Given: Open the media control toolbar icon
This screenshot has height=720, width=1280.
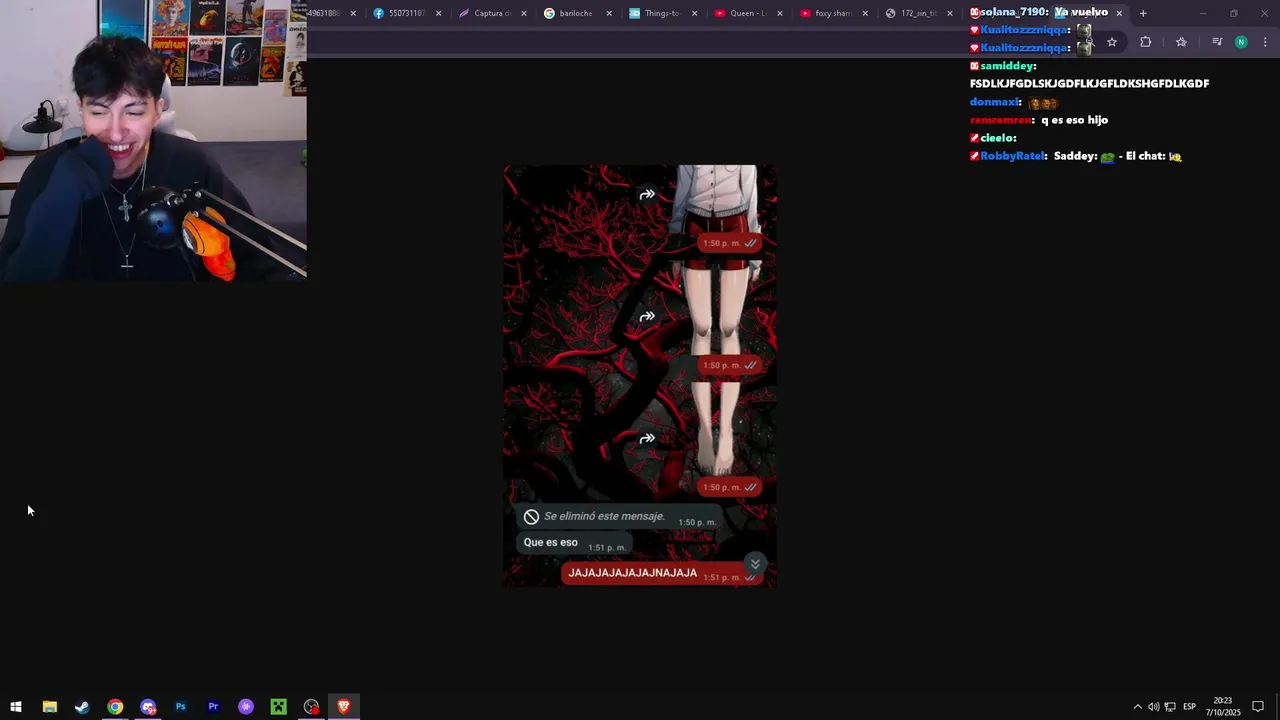Looking at the screenshot, I should (x=1216, y=42).
